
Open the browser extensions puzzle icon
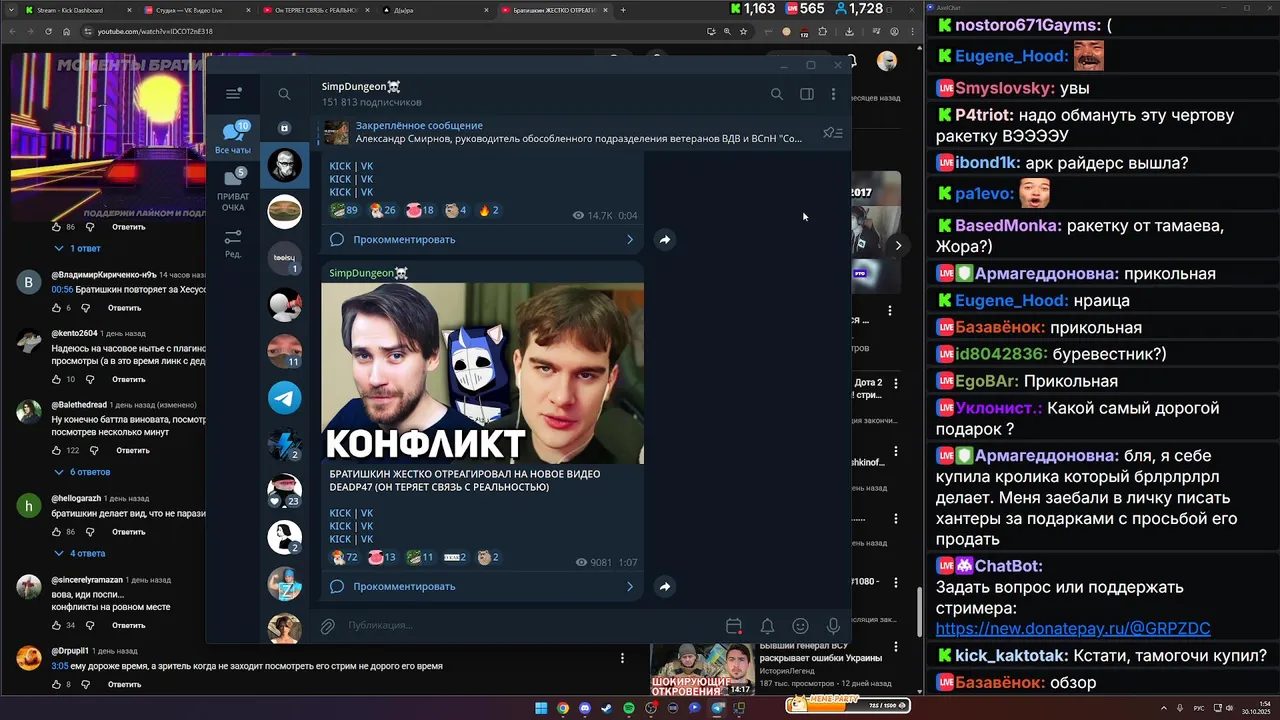tap(823, 31)
